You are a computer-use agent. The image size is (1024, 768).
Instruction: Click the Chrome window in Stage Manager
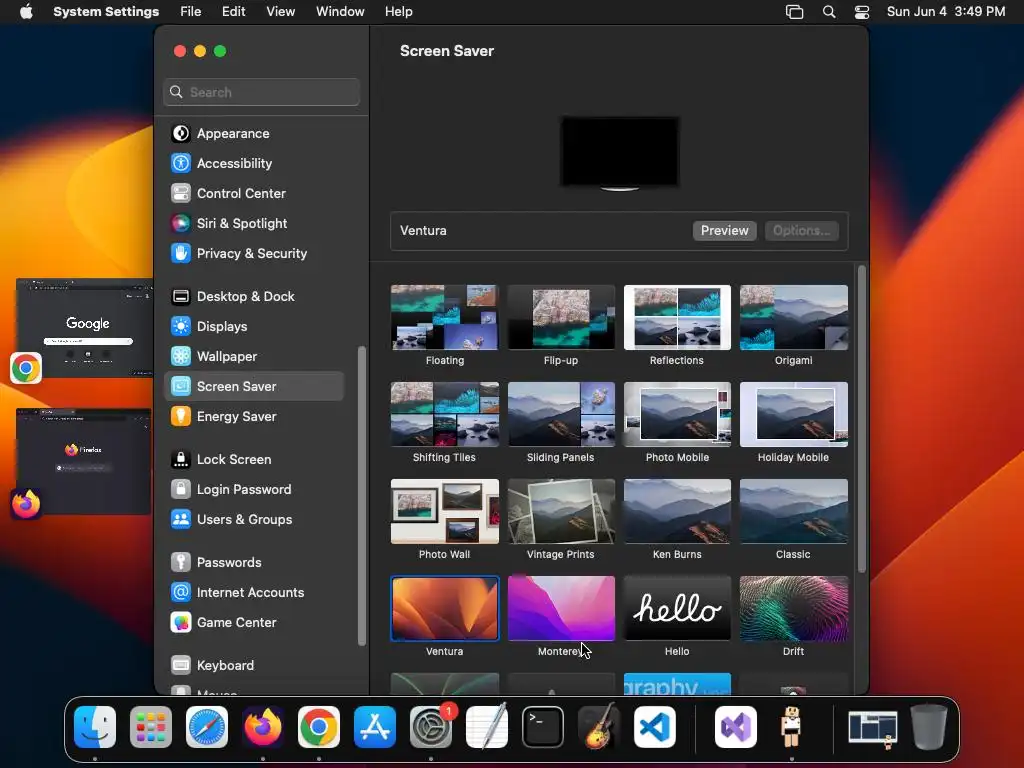pyautogui.click(x=84, y=328)
